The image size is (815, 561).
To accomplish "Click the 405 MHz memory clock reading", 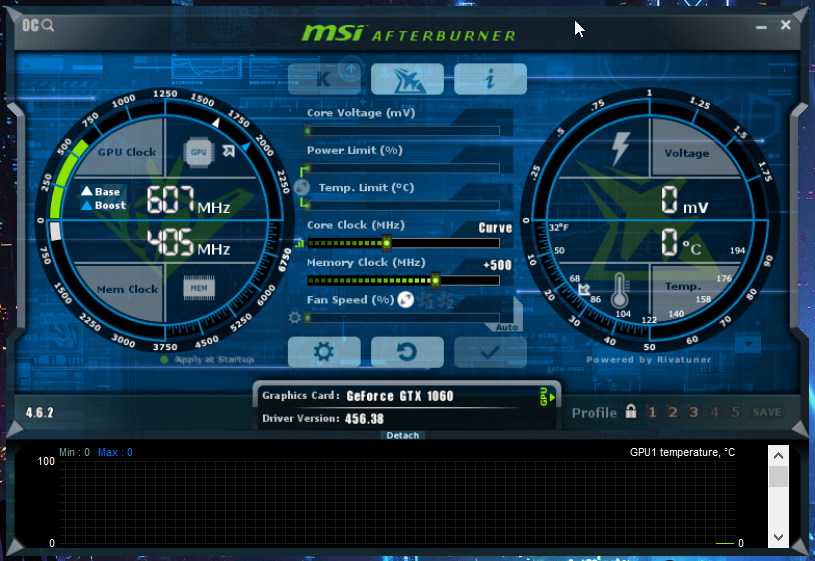I will (188, 243).
